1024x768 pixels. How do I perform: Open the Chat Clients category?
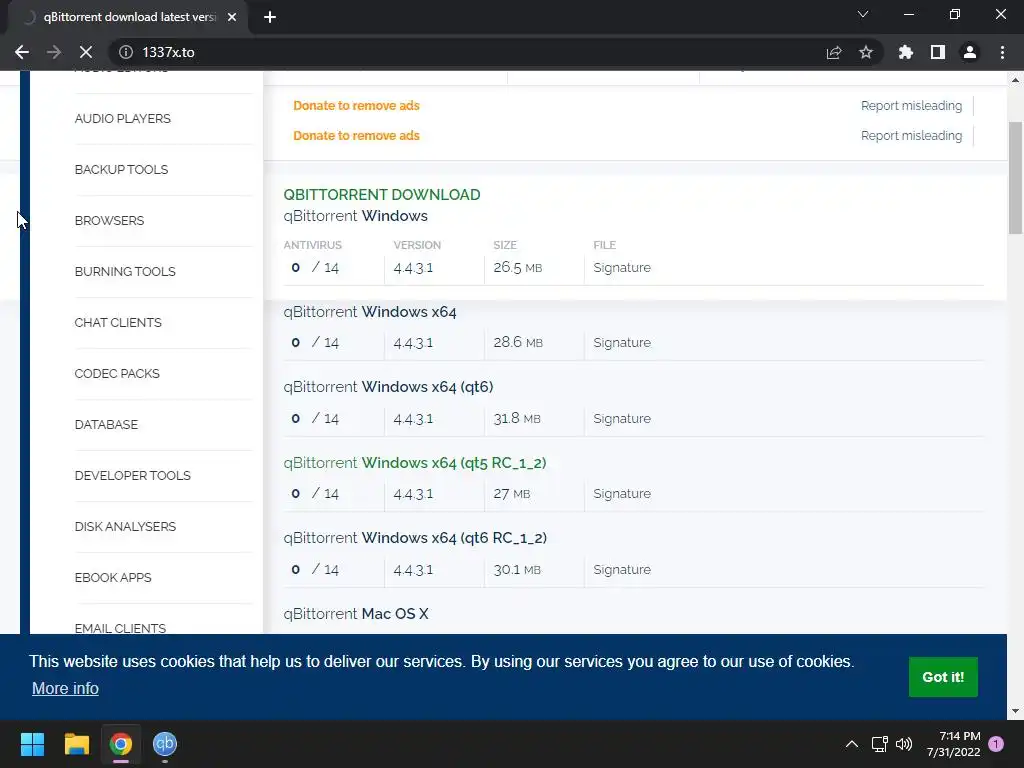click(118, 323)
